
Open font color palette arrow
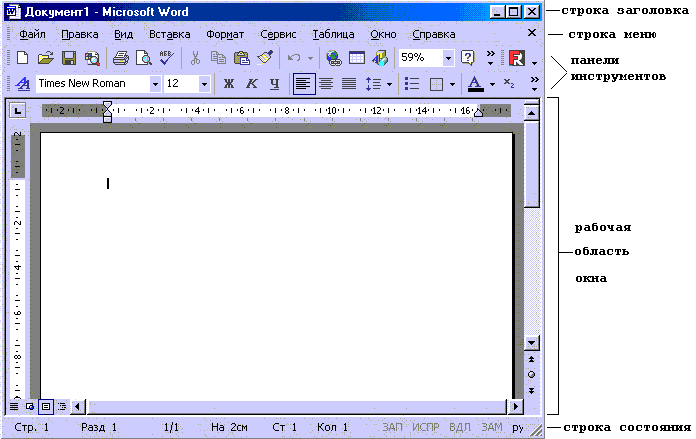(x=492, y=84)
